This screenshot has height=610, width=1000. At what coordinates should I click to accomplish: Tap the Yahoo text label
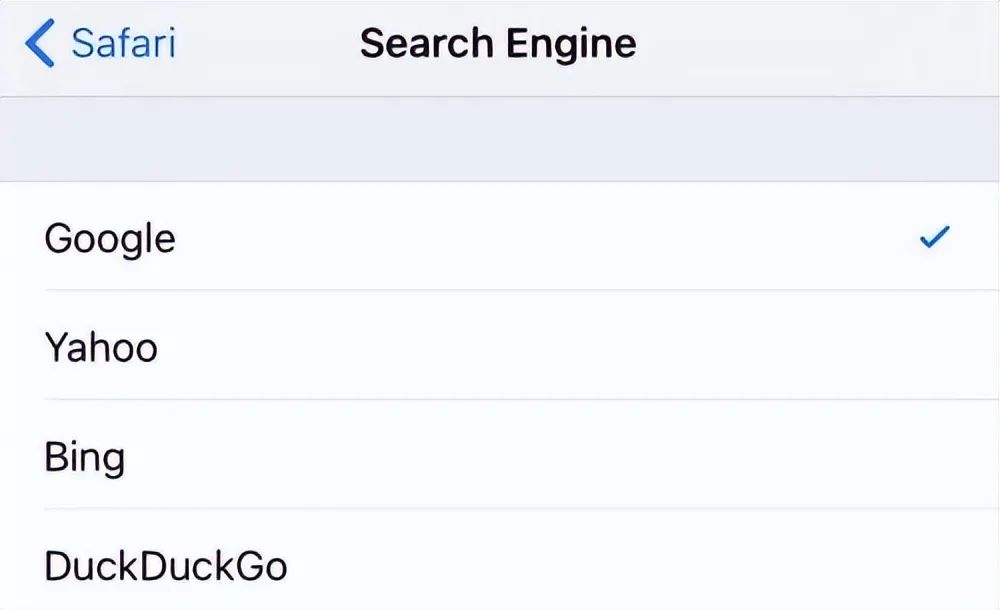point(101,347)
